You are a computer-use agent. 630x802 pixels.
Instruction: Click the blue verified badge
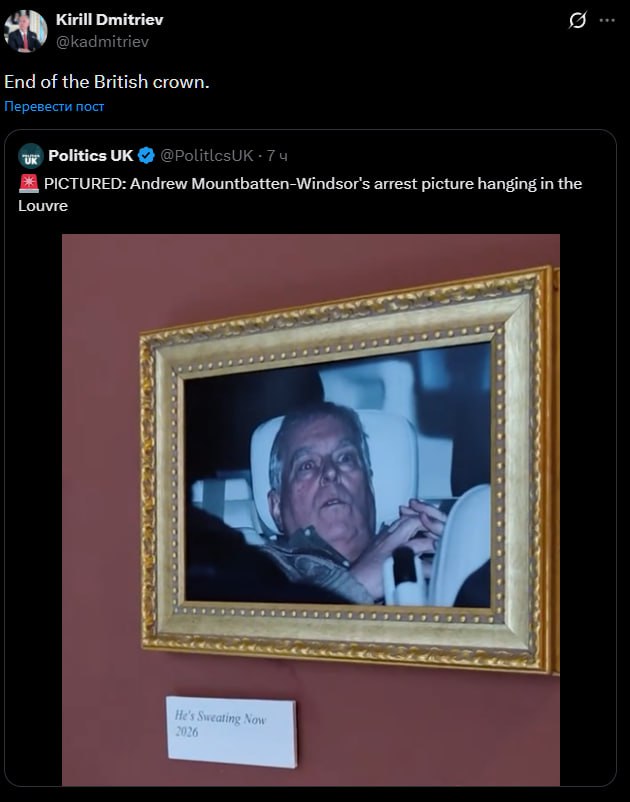[x=146, y=155]
